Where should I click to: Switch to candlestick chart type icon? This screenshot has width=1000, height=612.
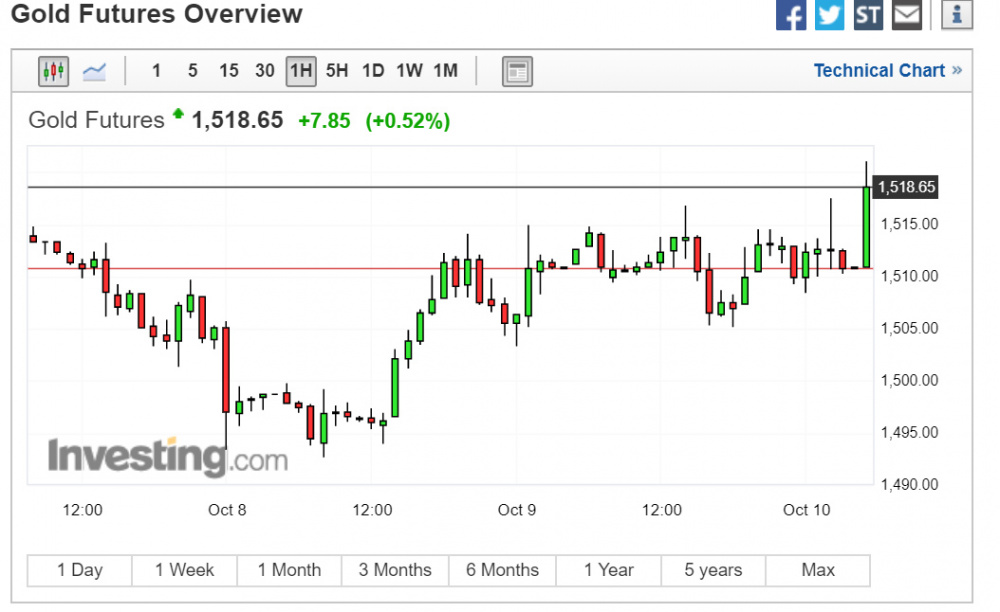54,71
